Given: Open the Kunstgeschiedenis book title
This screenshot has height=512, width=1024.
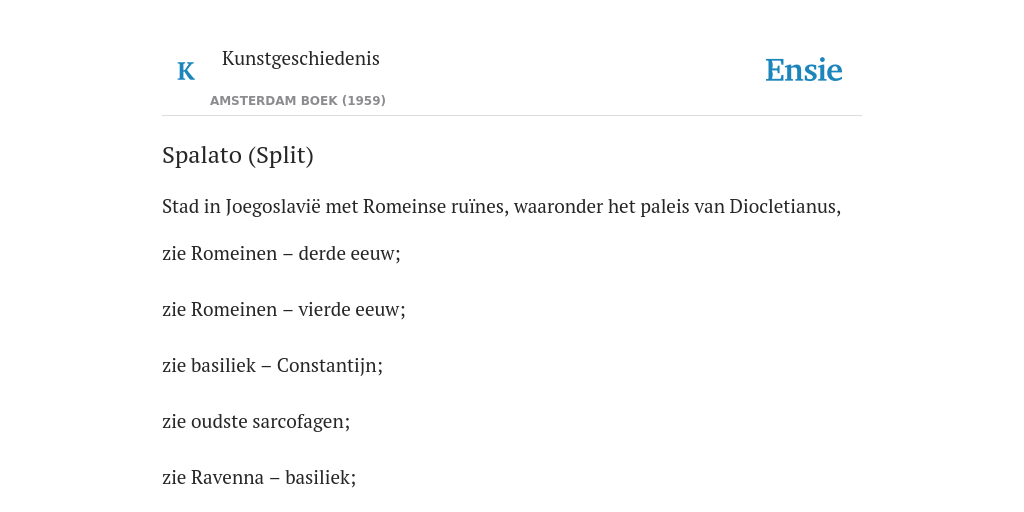Looking at the screenshot, I should [300, 59].
